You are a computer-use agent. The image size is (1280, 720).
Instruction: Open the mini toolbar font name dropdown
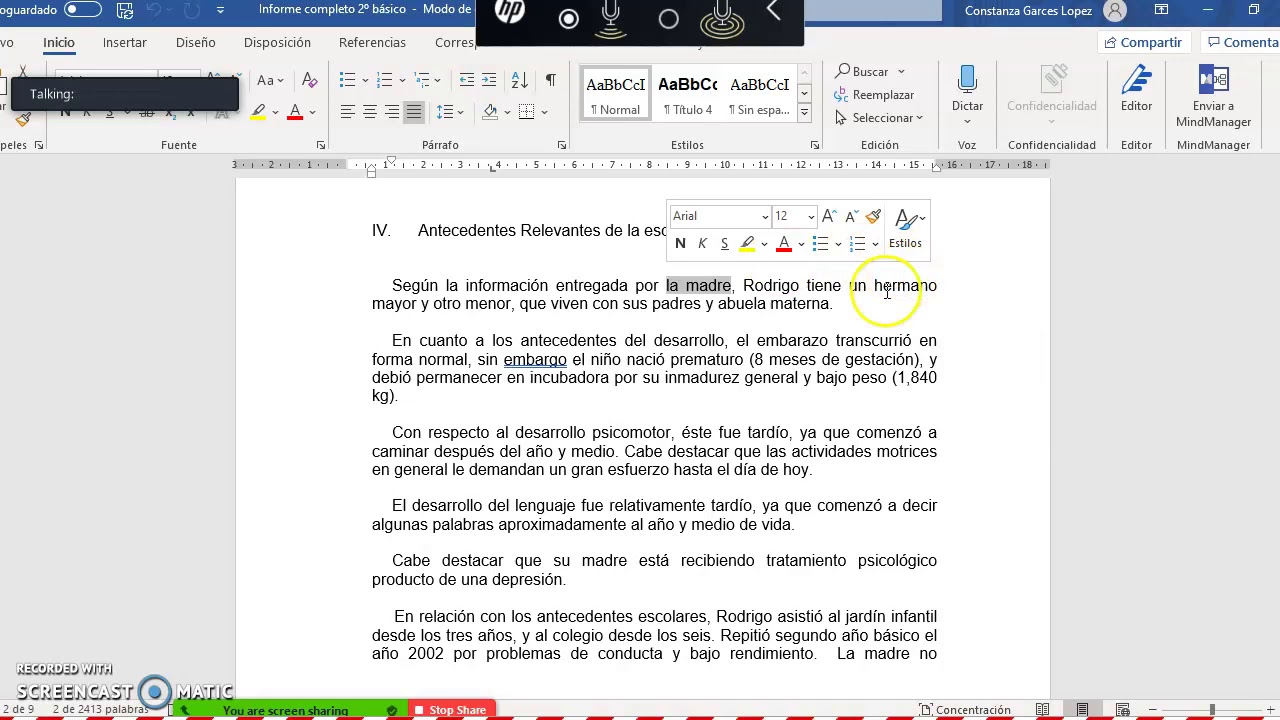click(x=765, y=217)
